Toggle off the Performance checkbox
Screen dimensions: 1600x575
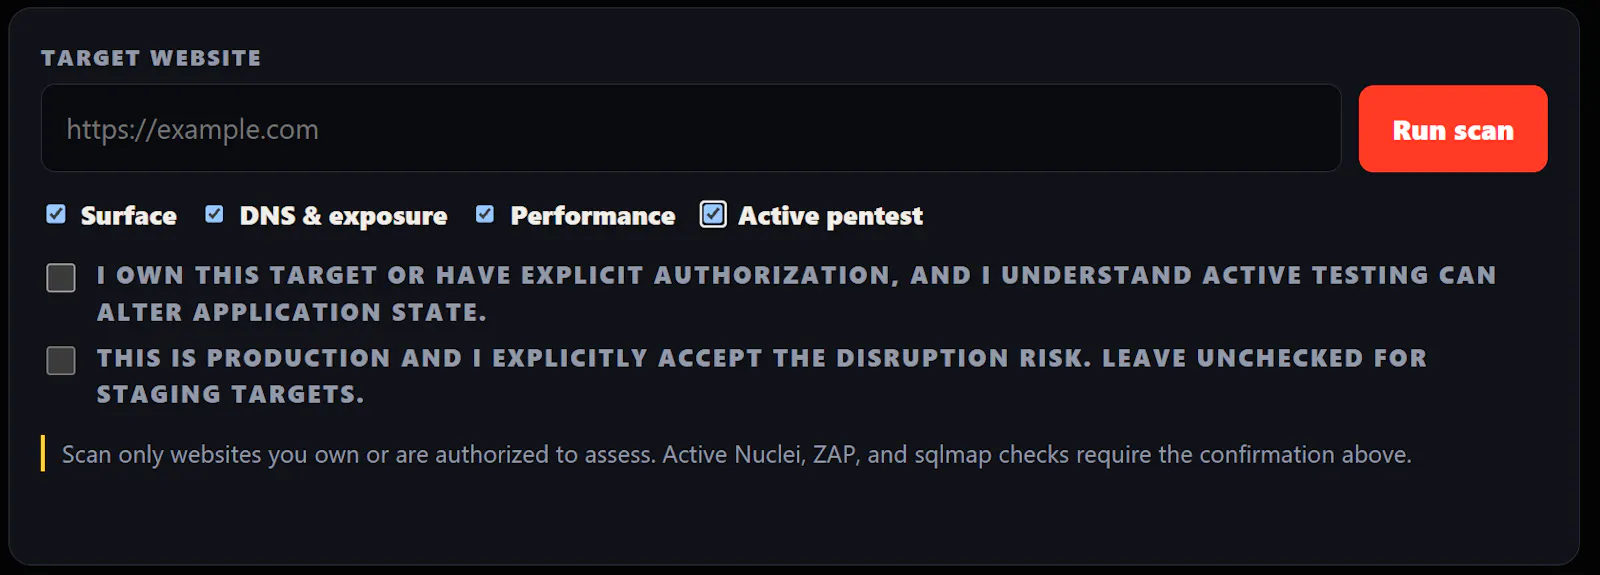[485, 214]
